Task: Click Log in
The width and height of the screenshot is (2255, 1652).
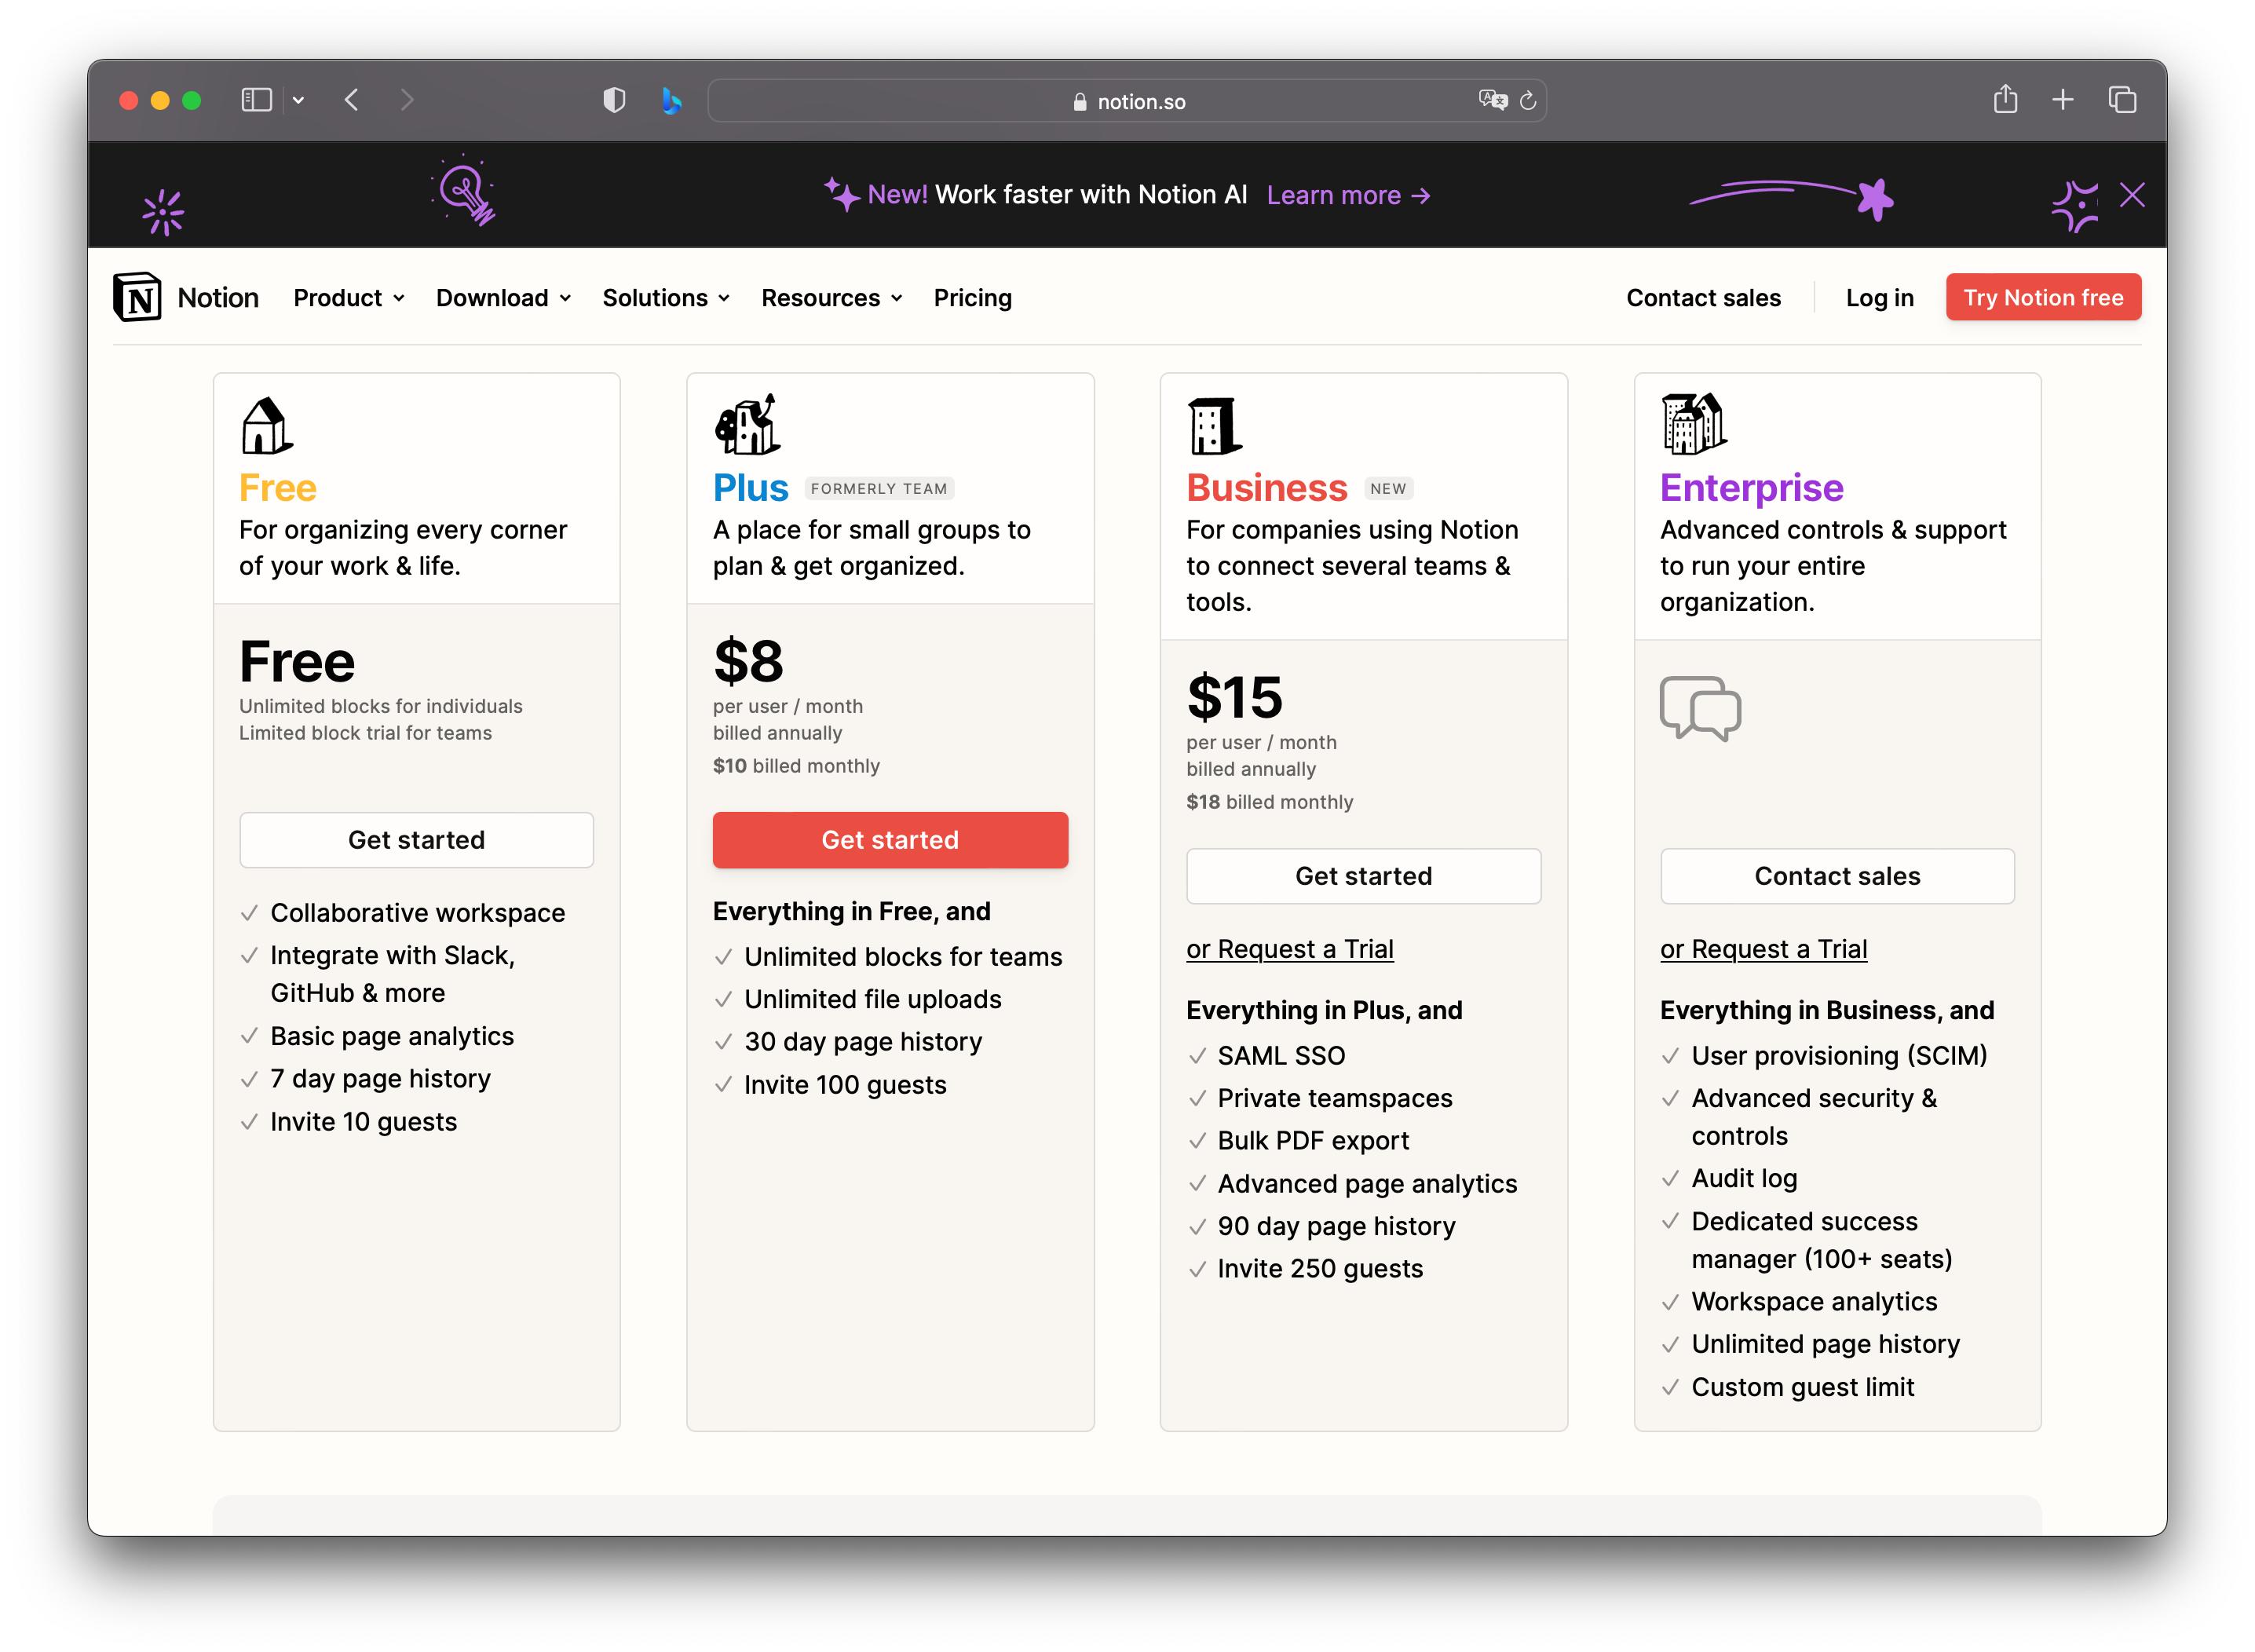Action: [x=1879, y=298]
